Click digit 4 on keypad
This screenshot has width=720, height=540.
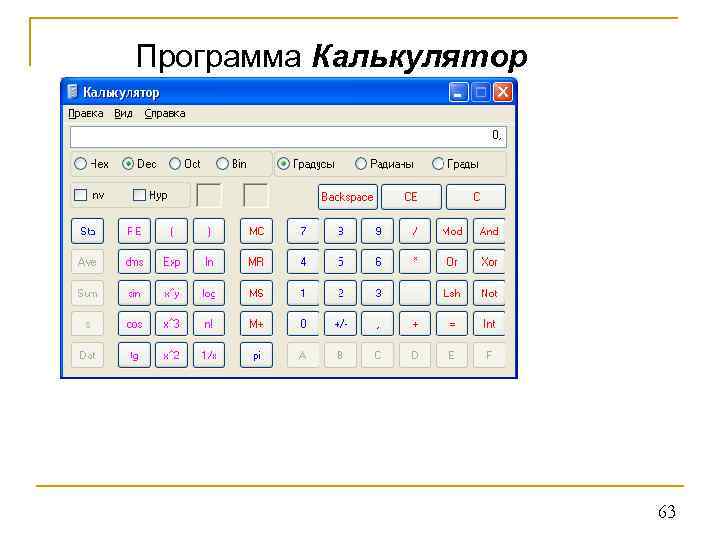303,262
